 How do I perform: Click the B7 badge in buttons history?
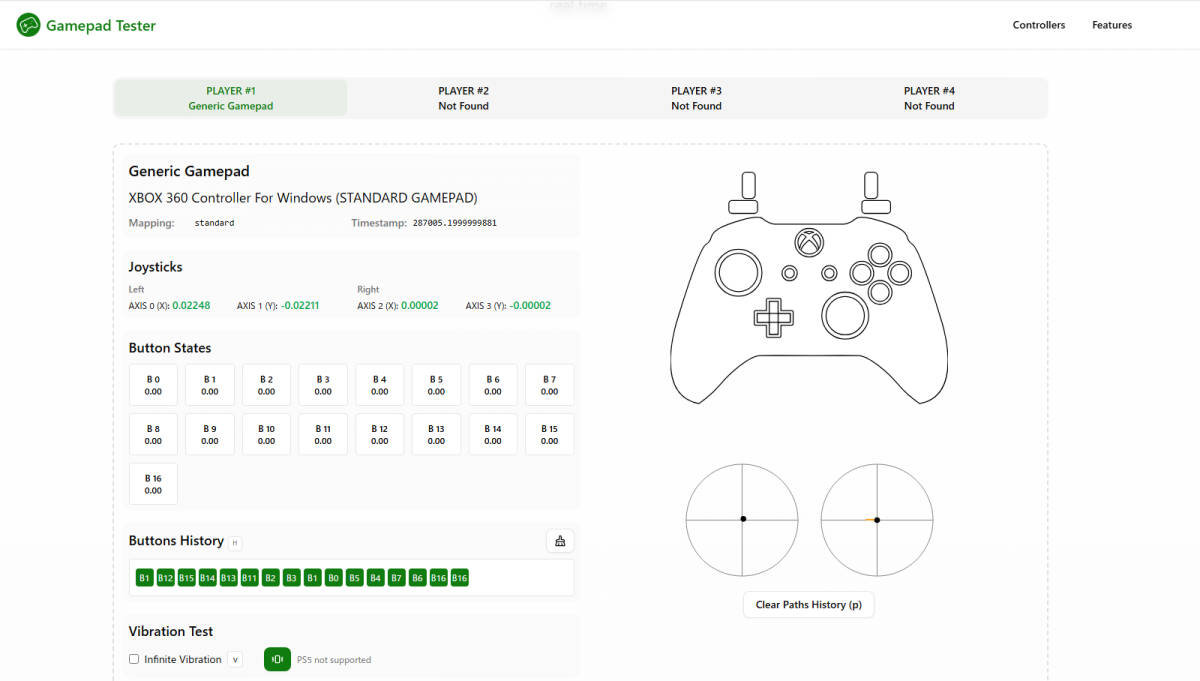(397, 578)
